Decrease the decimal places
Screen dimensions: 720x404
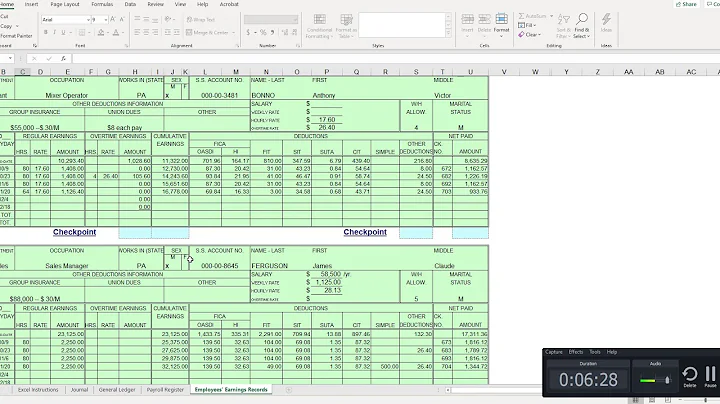[294, 33]
